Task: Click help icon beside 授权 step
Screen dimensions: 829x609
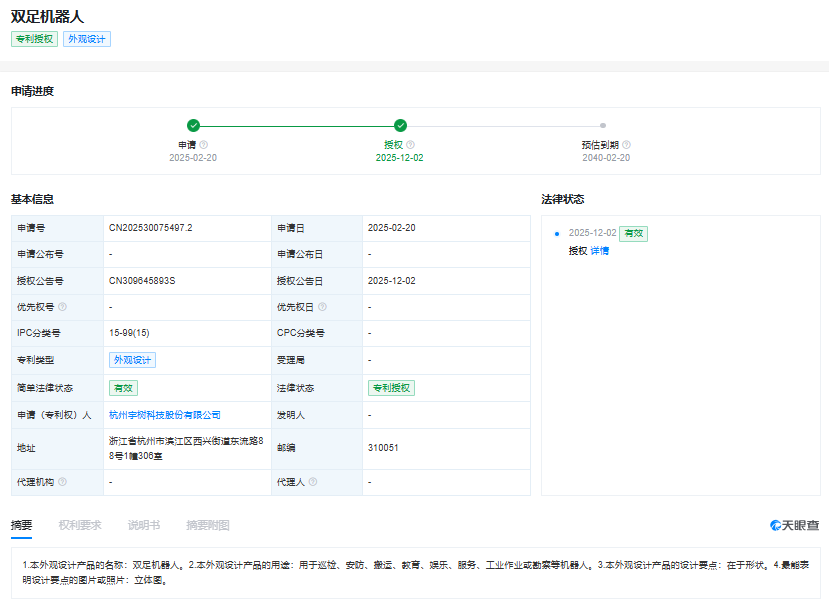Action: (411, 145)
